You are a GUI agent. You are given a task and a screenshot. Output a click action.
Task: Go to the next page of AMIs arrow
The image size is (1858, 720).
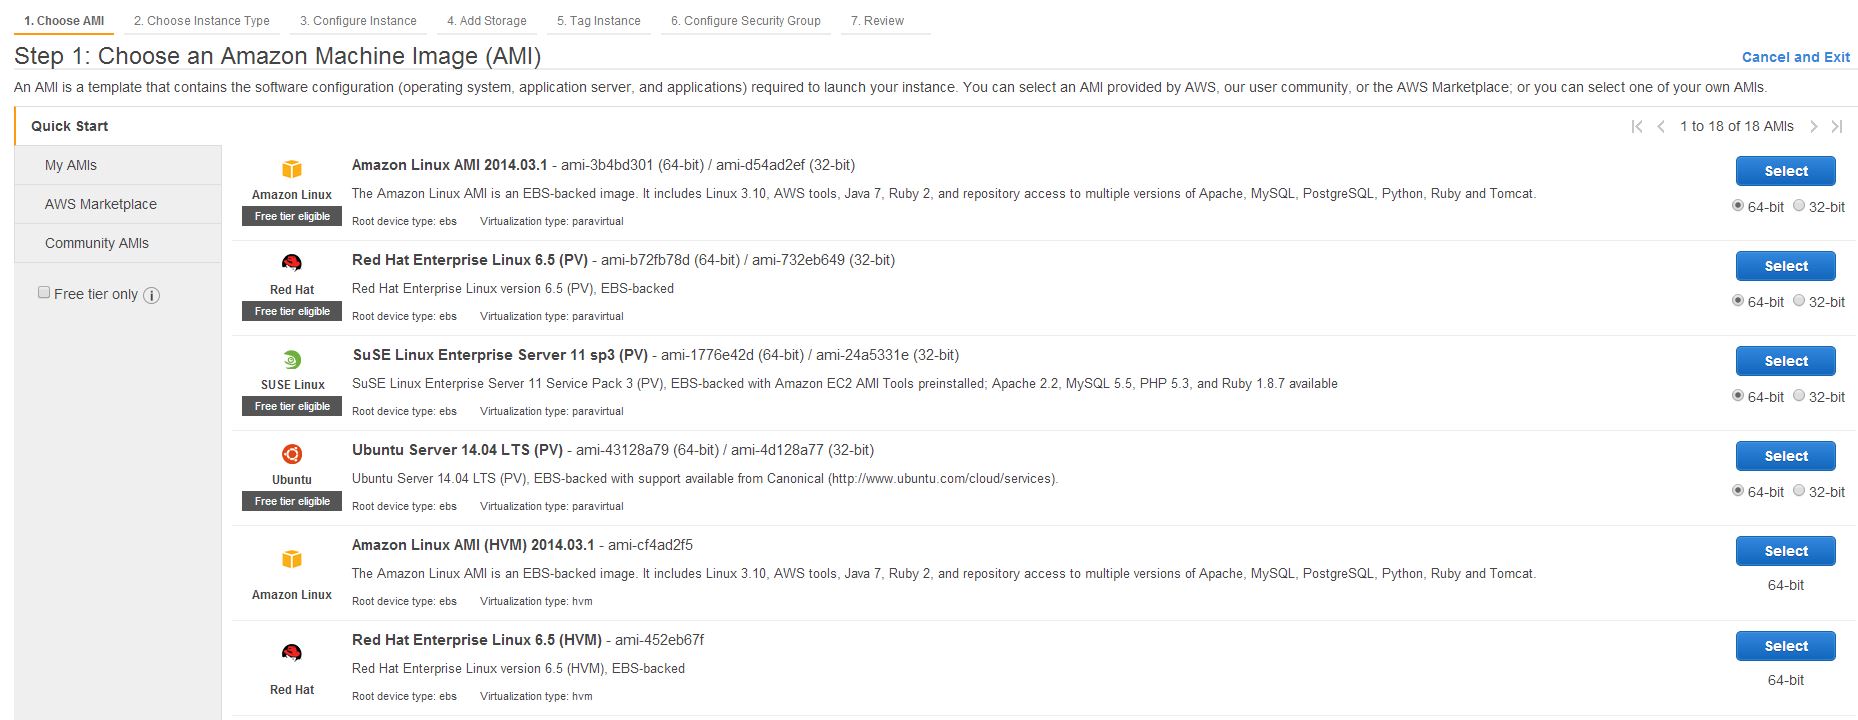tap(1813, 126)
